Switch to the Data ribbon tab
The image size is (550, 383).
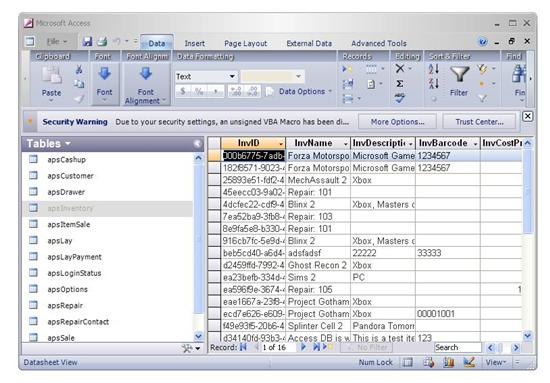click(156, 43)
